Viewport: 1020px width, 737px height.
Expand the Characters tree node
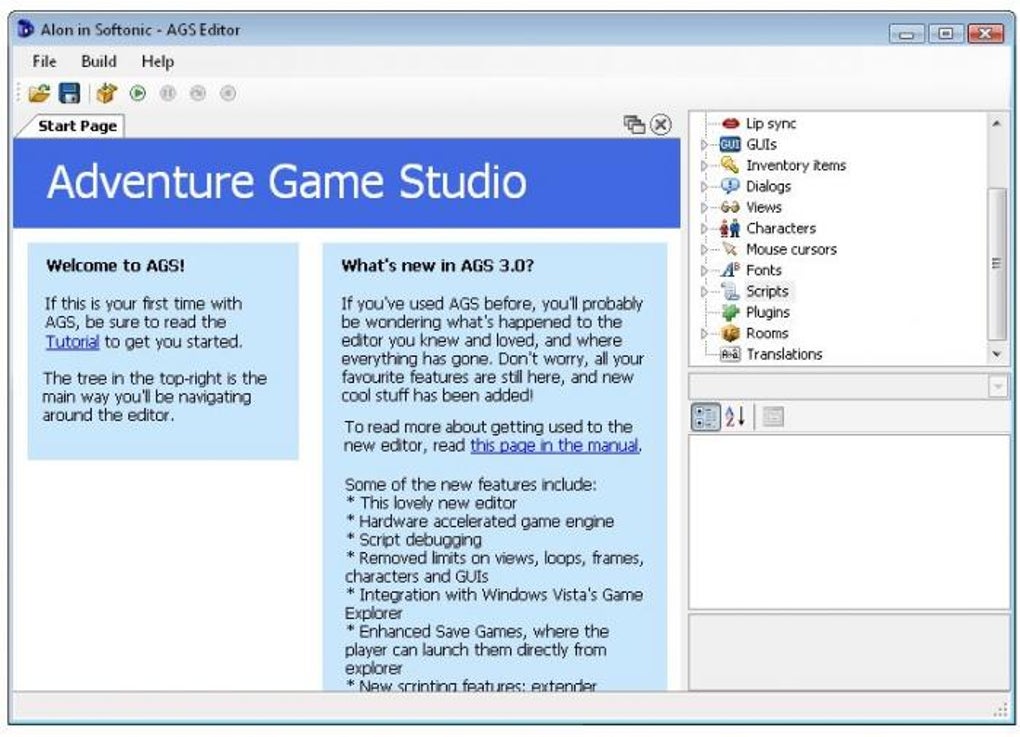click(704, 228)
